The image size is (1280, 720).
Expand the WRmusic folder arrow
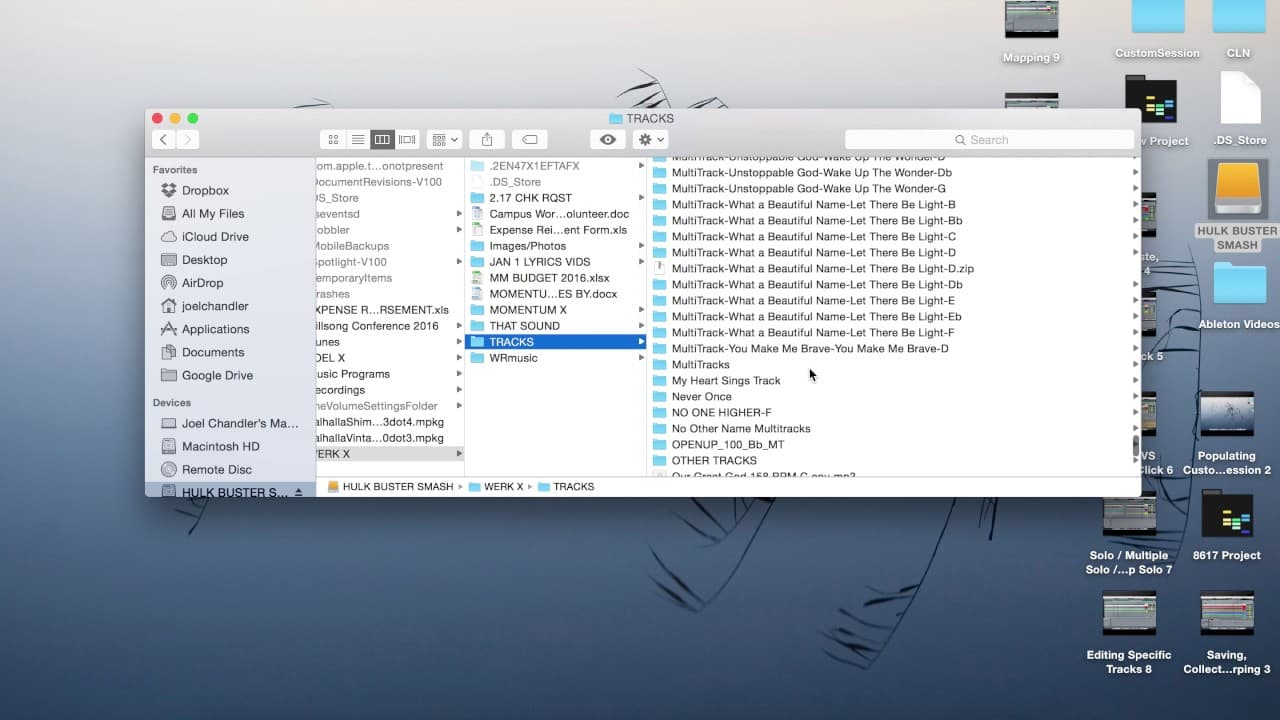click(641, 358)
